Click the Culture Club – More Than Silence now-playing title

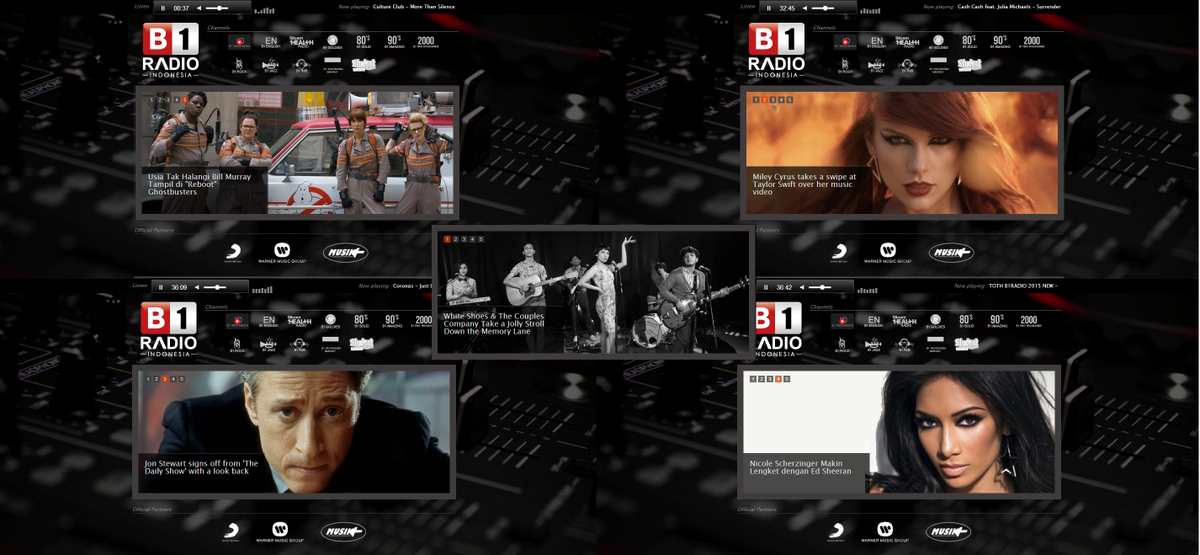tap(413, 7)
